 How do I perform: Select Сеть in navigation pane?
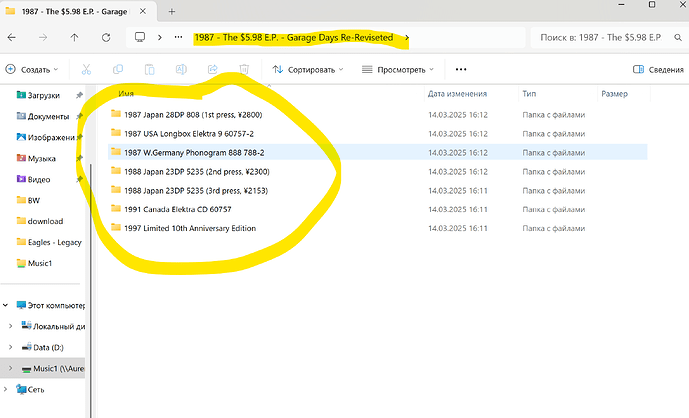(30, 389)
